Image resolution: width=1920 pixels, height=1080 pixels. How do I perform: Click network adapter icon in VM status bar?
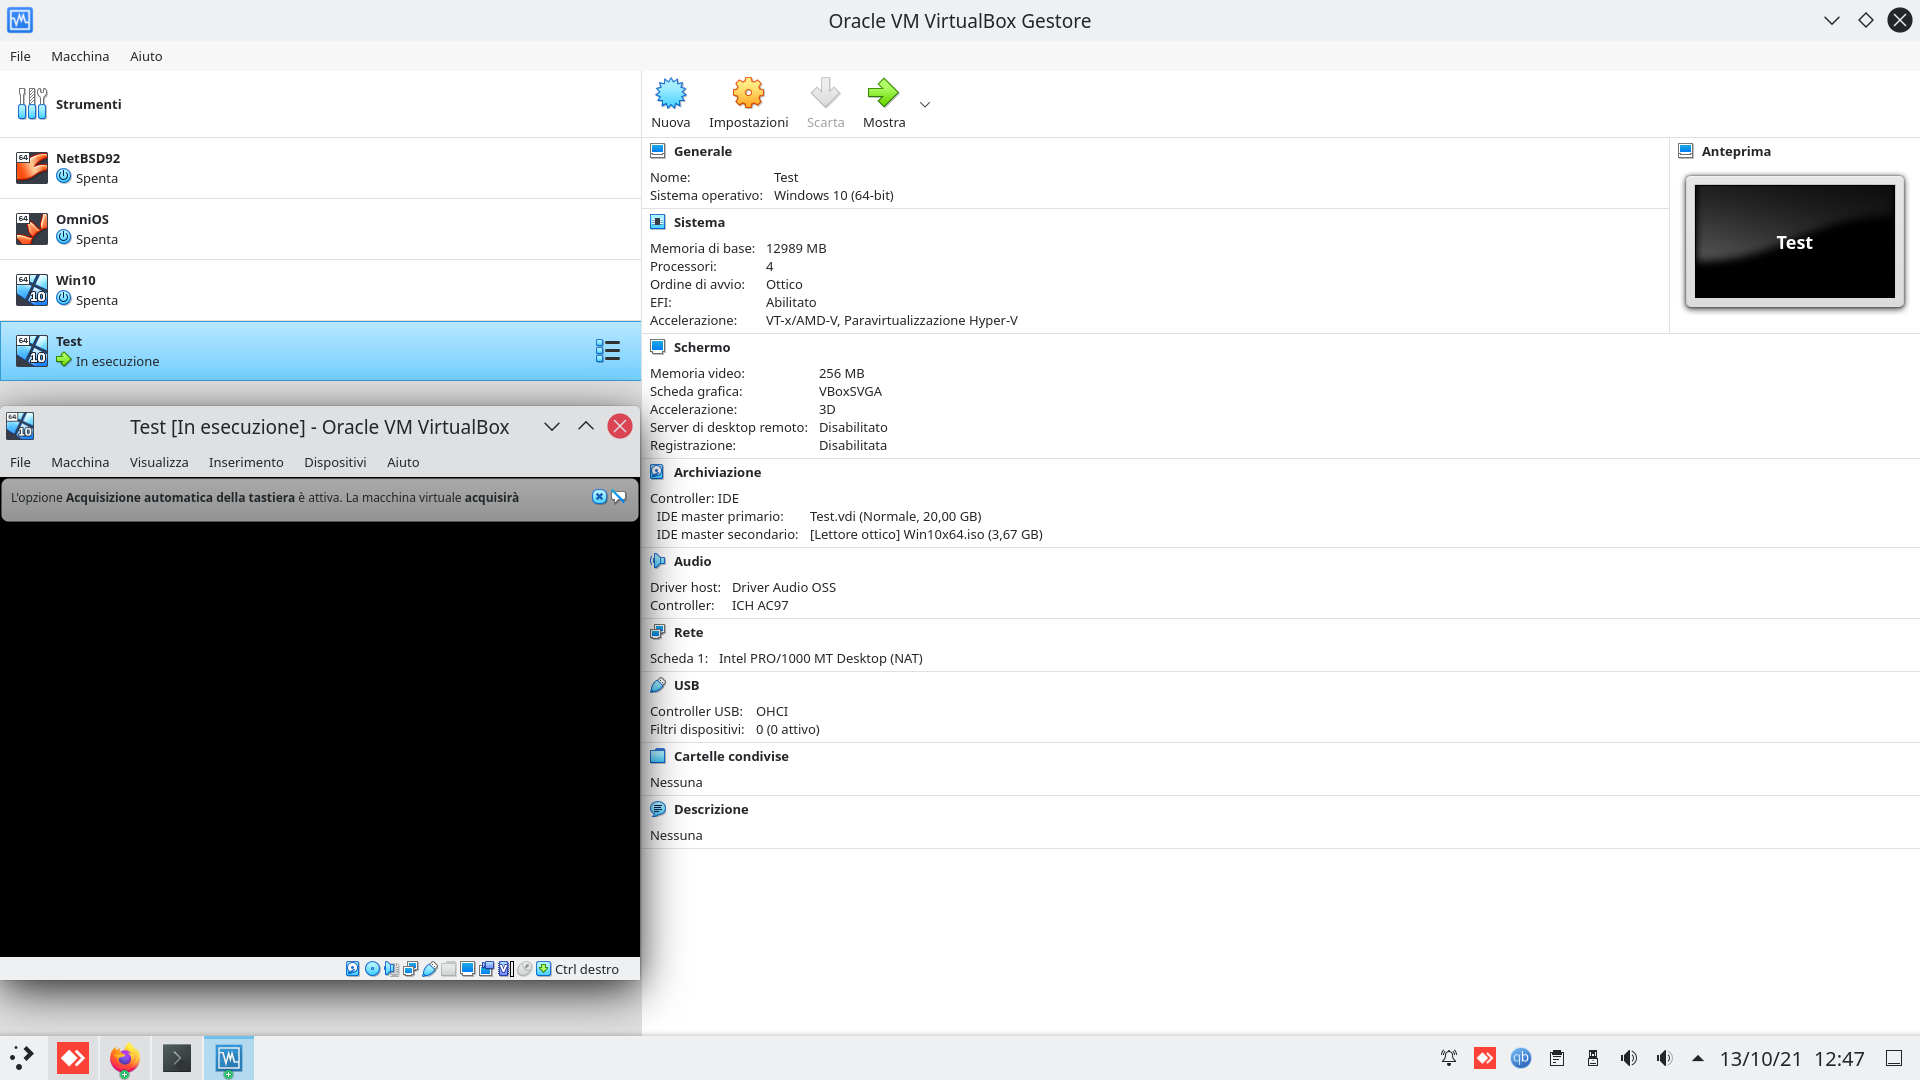410,969
